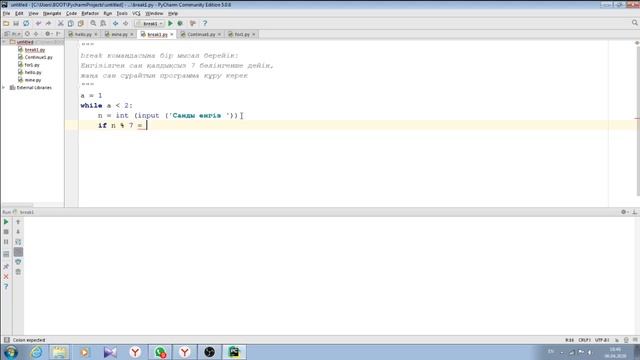Click the Save All toolbar icon
This screenshot has width=640, height=360.
click(x=16, y=24)
